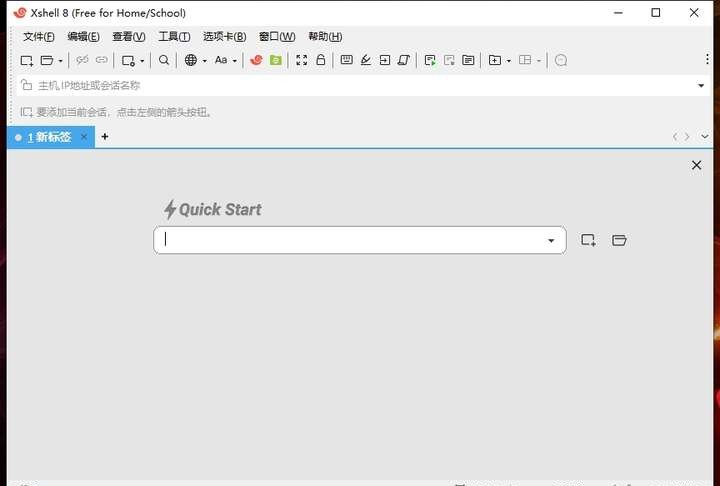Viewport: 720px width, 486px height.
Task: Click the add current session arrow button
Action: (x=26, y=112)
